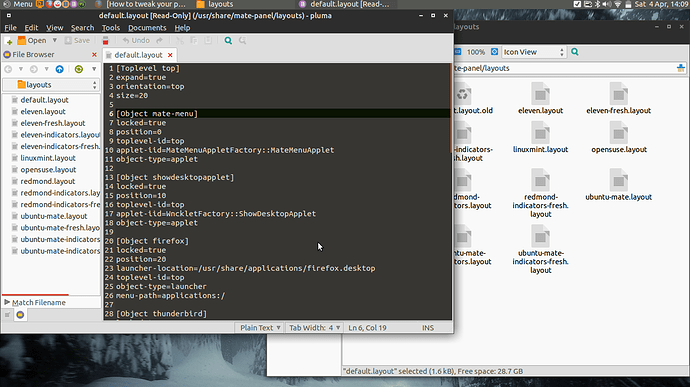
Task: Open the Tools menu
Action: [x=110, y=28]
